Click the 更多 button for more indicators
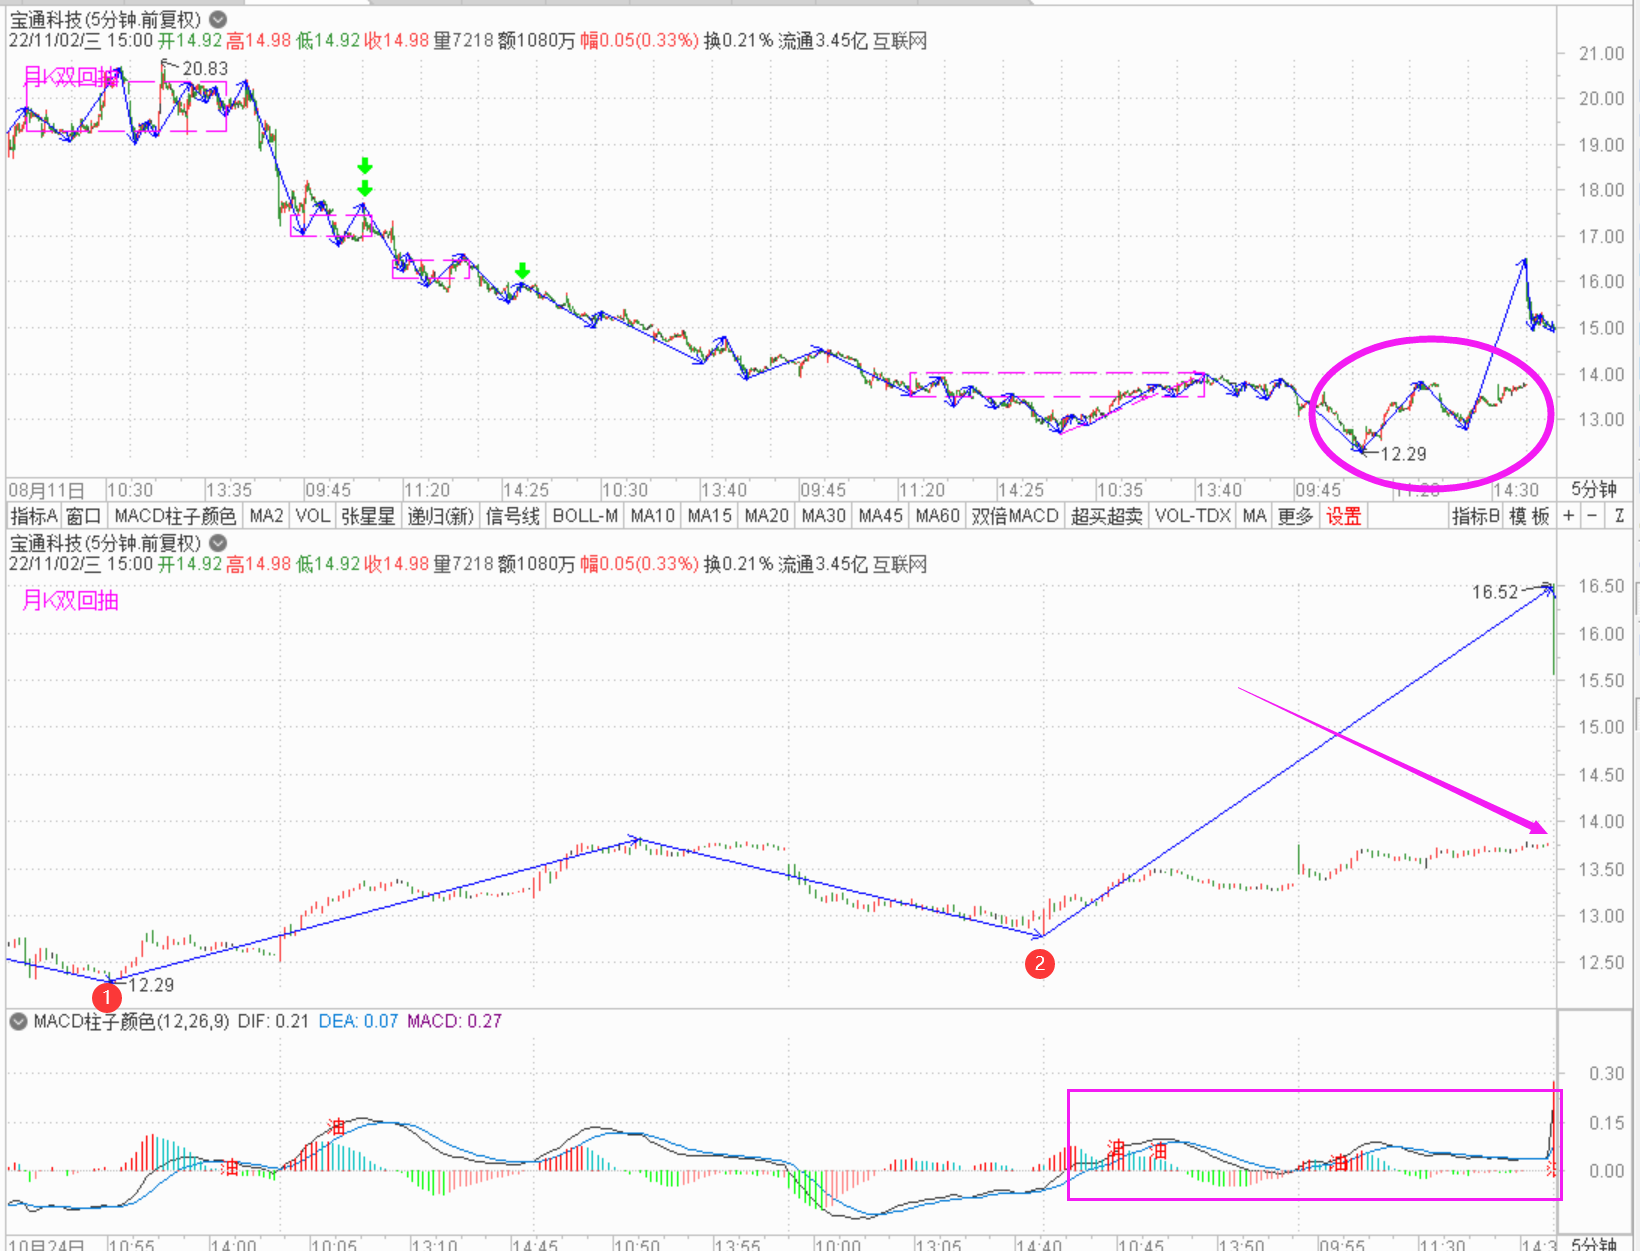 [x=1295, y=516]
